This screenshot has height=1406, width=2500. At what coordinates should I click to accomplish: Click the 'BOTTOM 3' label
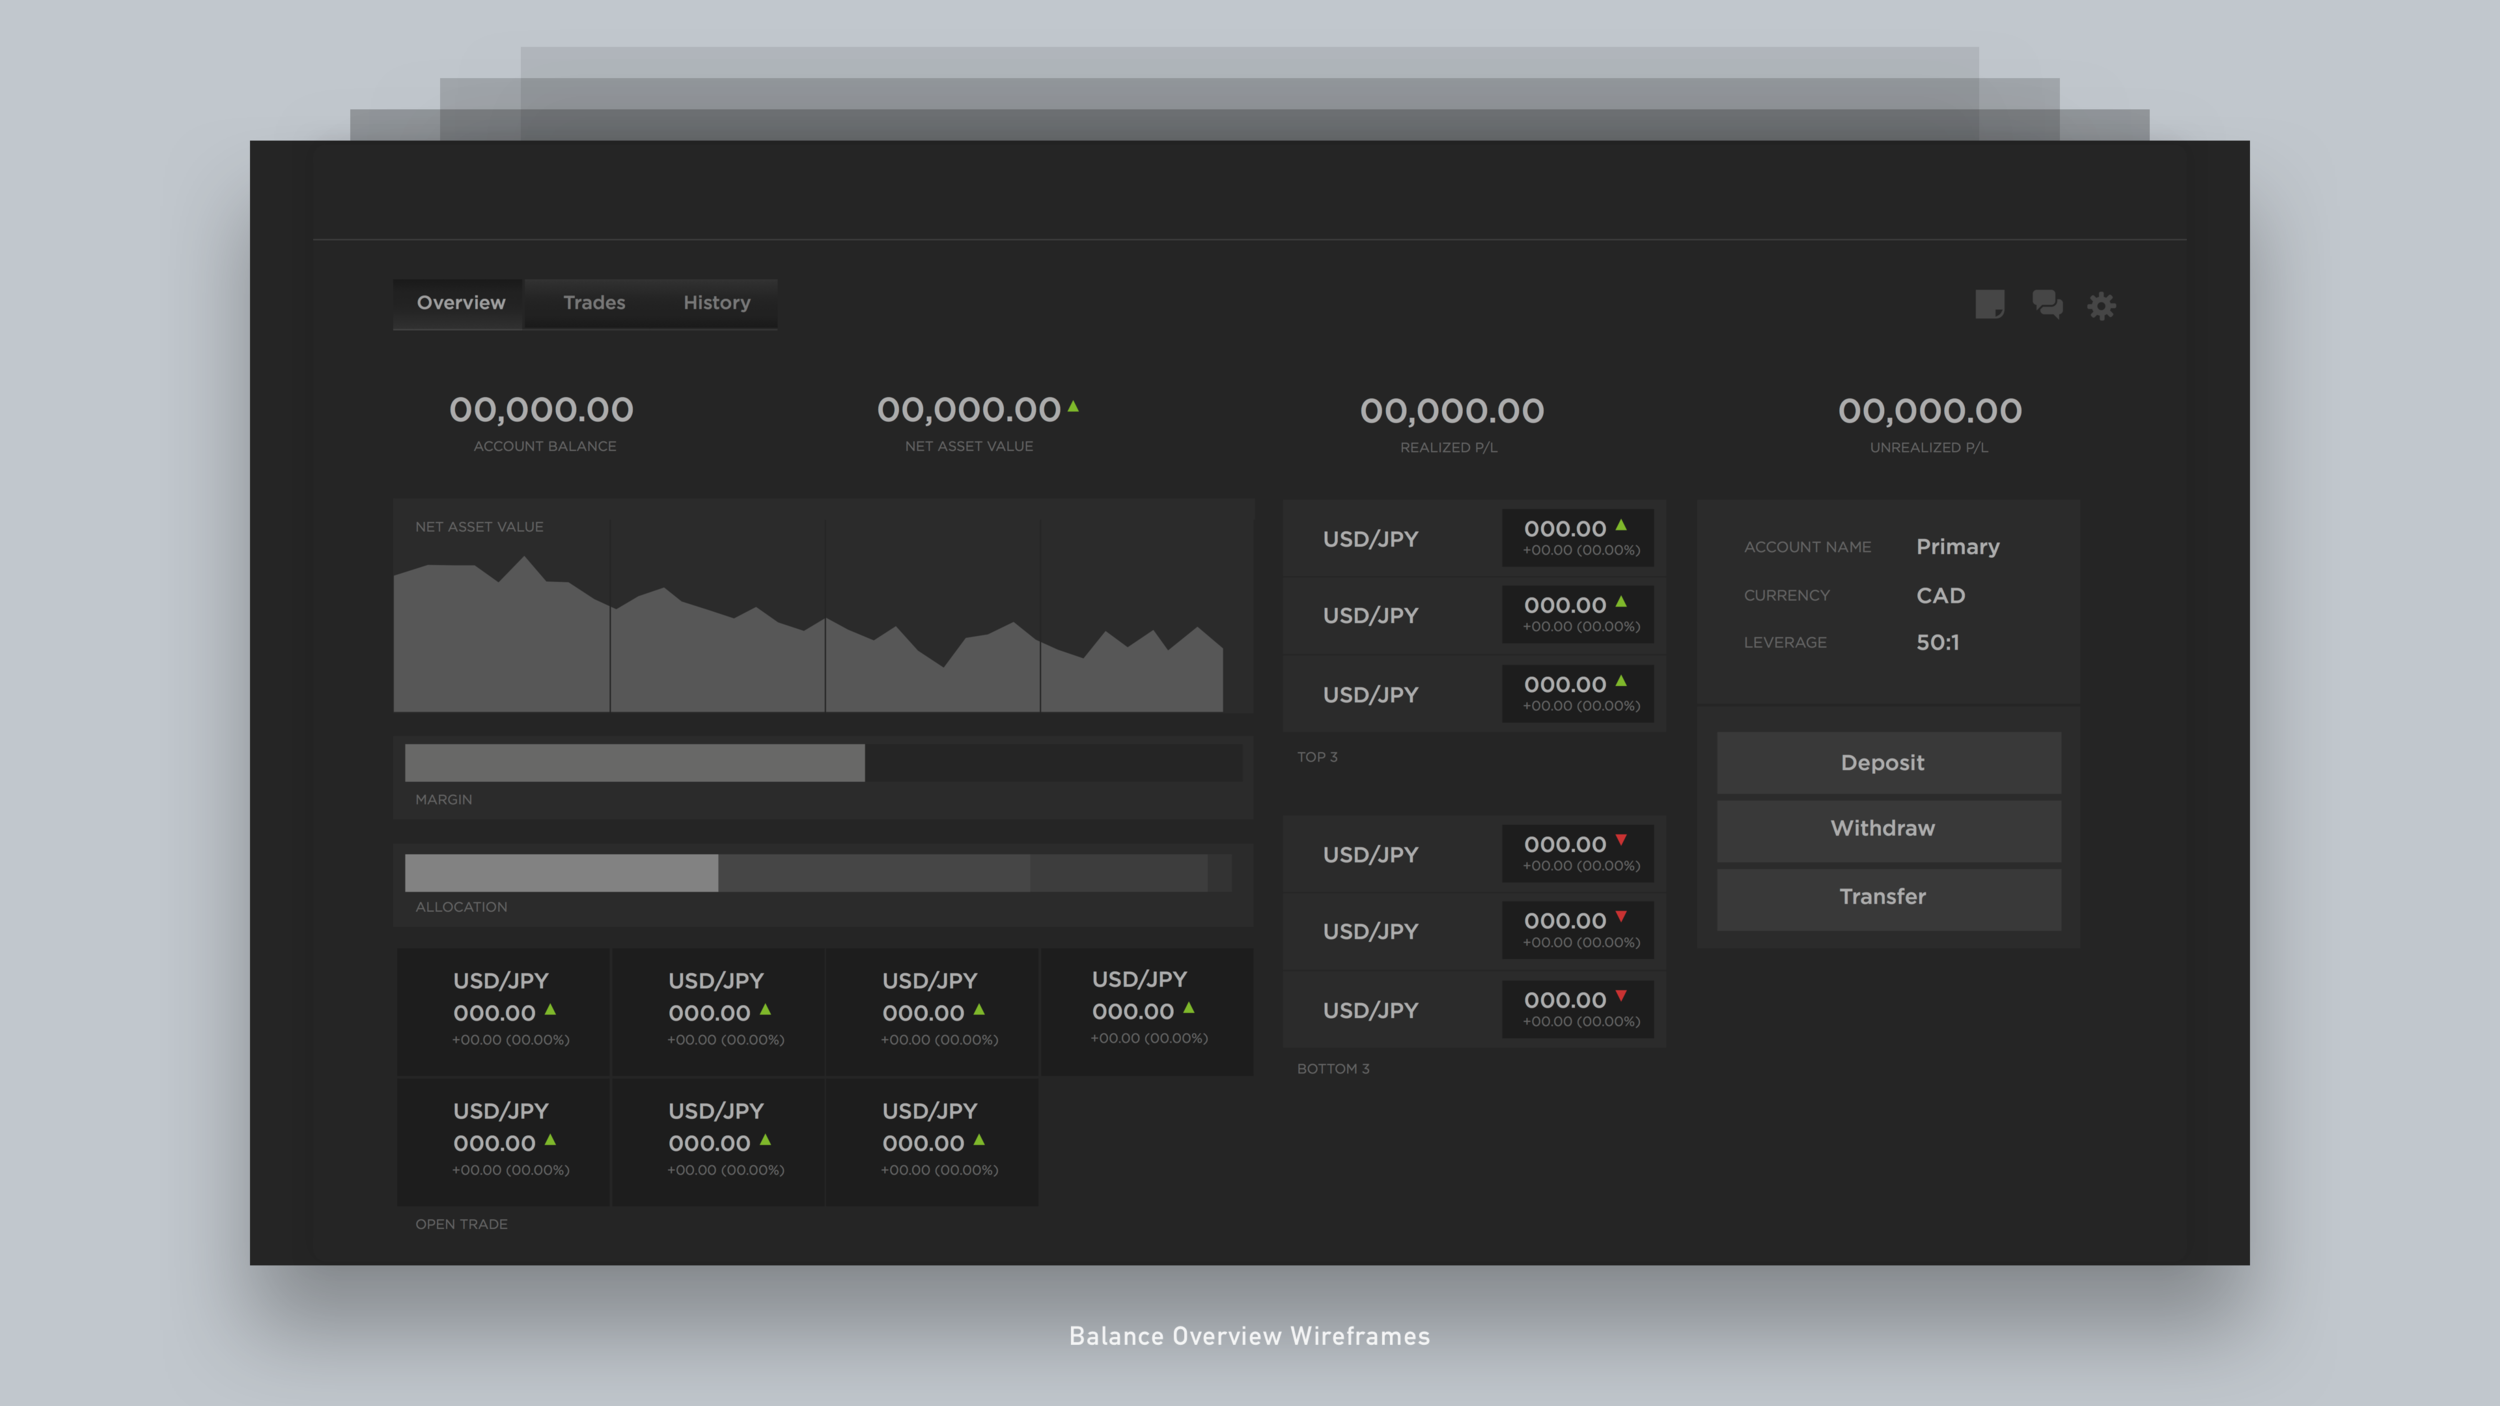point(1333,1069)
